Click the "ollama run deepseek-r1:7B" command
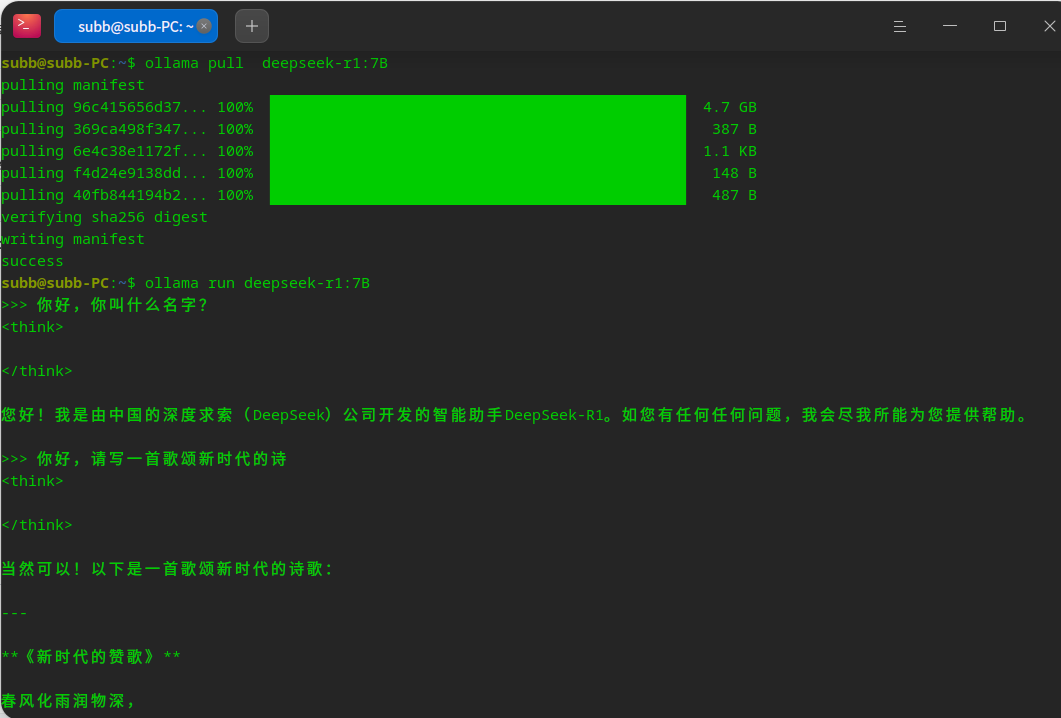The width and height of the screenshot is (1061, 718). pyautogui.click(x=257, y=283)
